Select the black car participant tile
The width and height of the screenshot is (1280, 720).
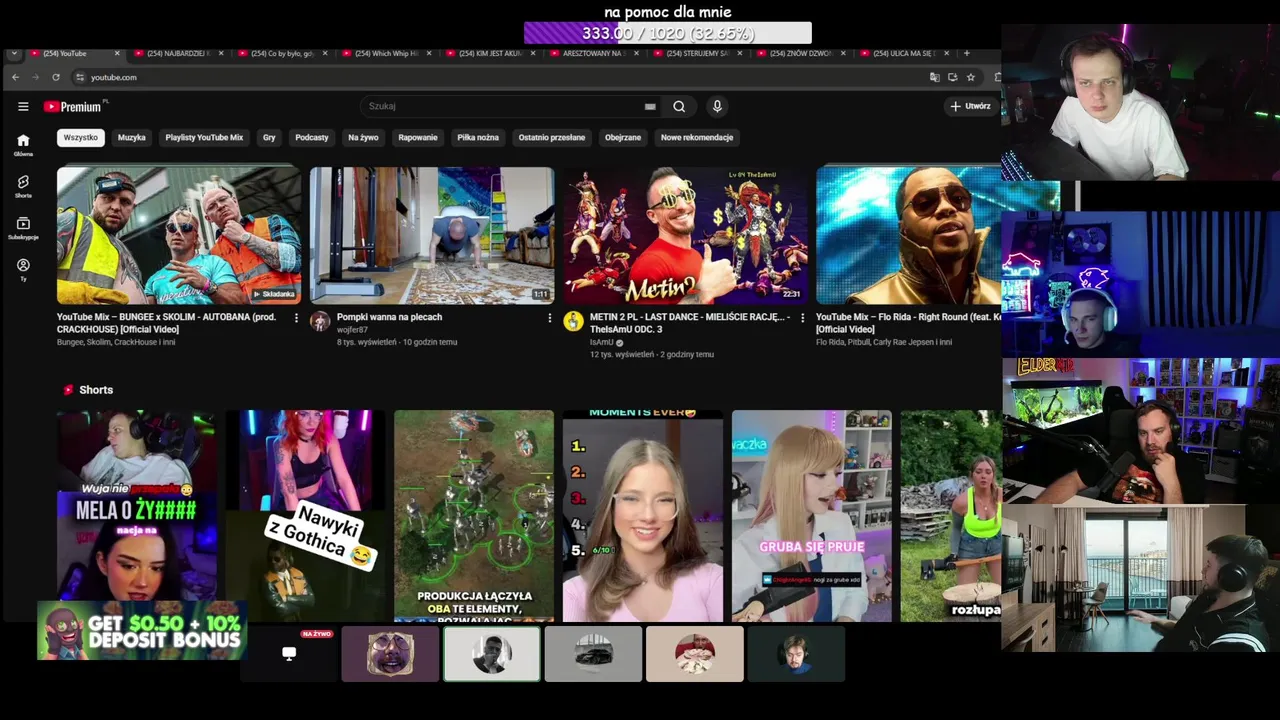coord(593,654)
